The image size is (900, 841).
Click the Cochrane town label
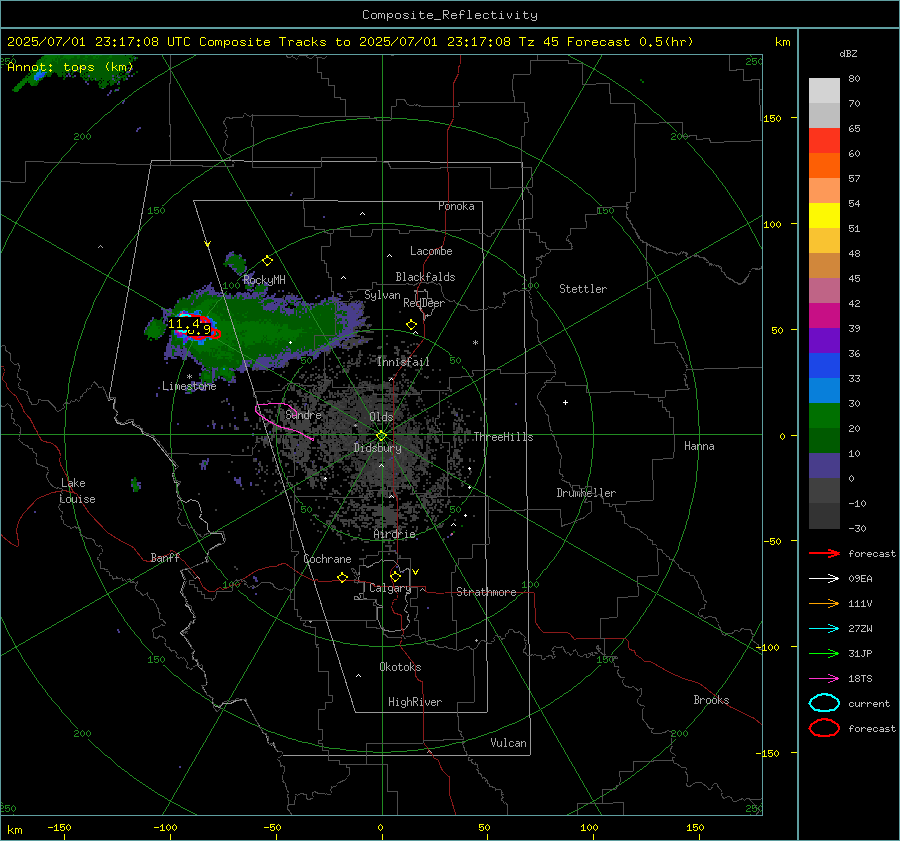click(327, 559)
